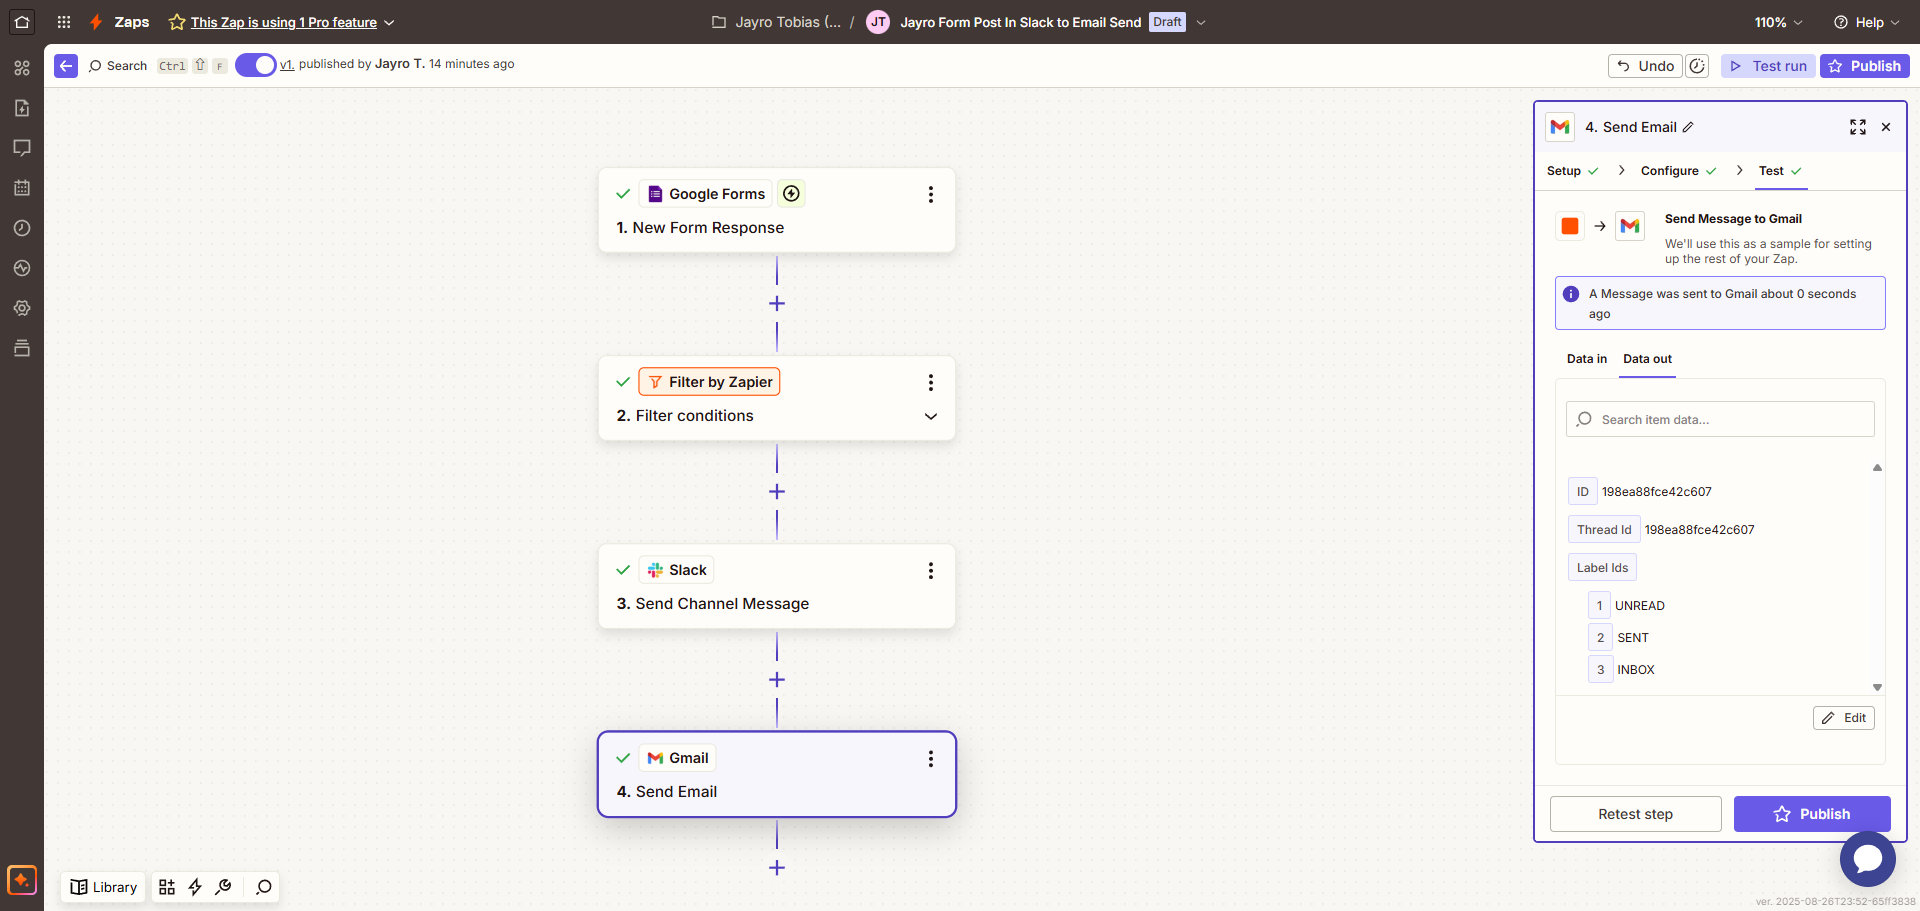Open the Filter conditions options menu
The image size is (1920, 911).
931,382
